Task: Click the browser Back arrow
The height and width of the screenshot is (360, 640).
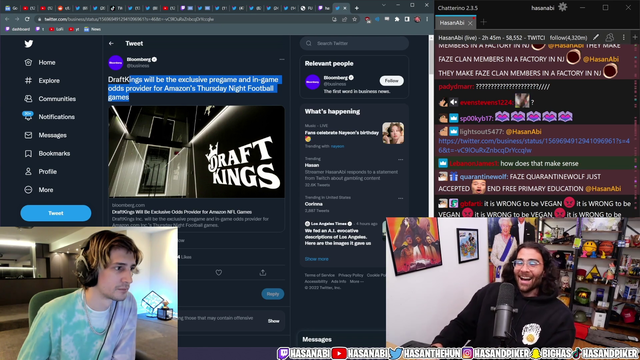Action: [7, 19]
